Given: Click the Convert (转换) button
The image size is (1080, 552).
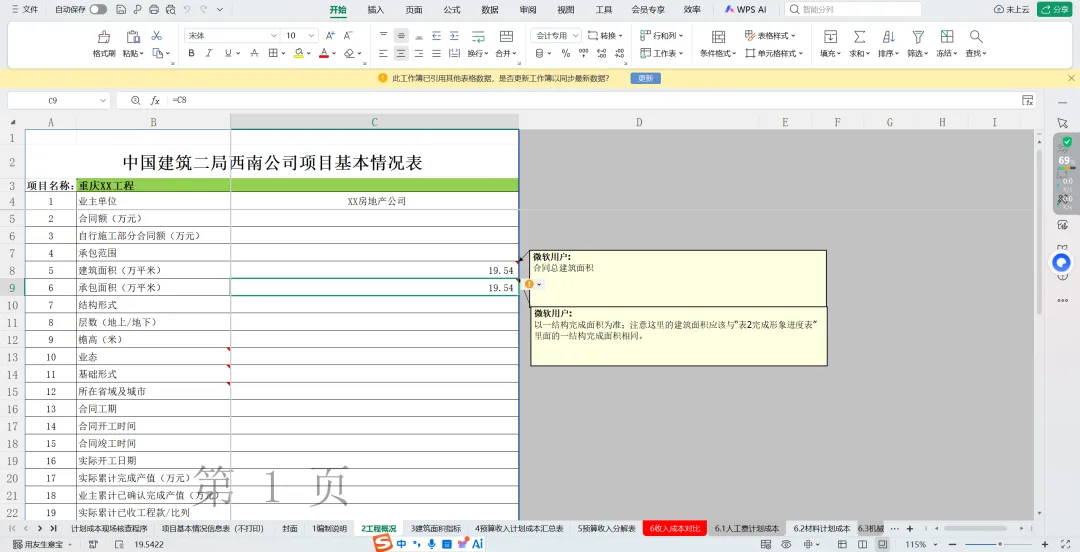Looking at the screenshot, I should point(605,36).
